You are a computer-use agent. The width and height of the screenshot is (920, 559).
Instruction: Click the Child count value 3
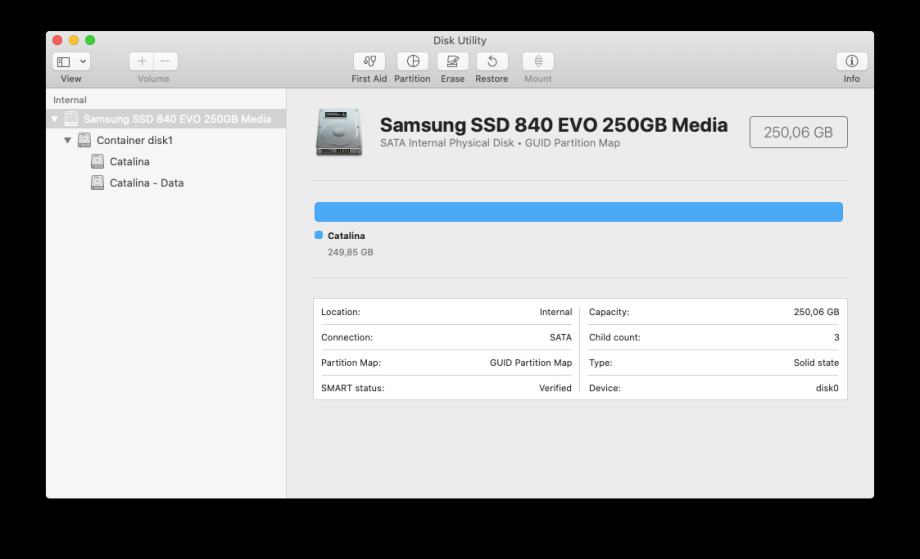(837, 337)
